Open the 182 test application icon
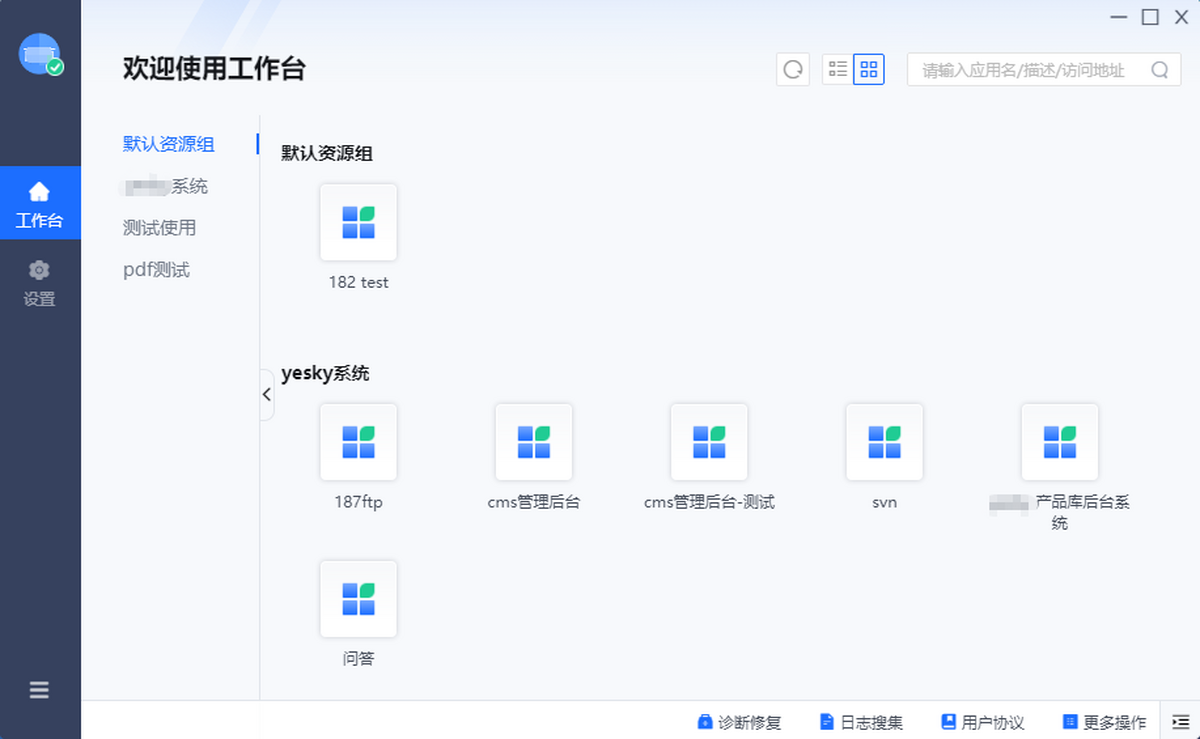1200x739 pixels. 358,222
